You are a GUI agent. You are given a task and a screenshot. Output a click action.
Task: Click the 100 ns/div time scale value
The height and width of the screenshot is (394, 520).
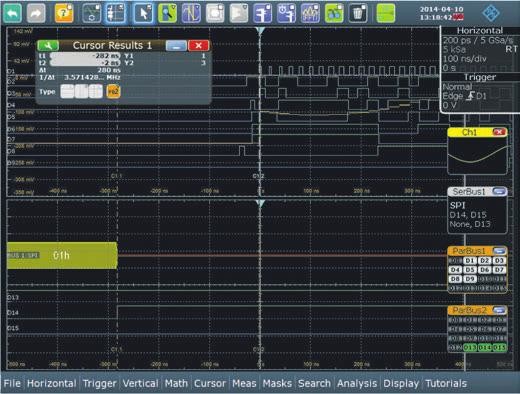(x=464, y=59)
